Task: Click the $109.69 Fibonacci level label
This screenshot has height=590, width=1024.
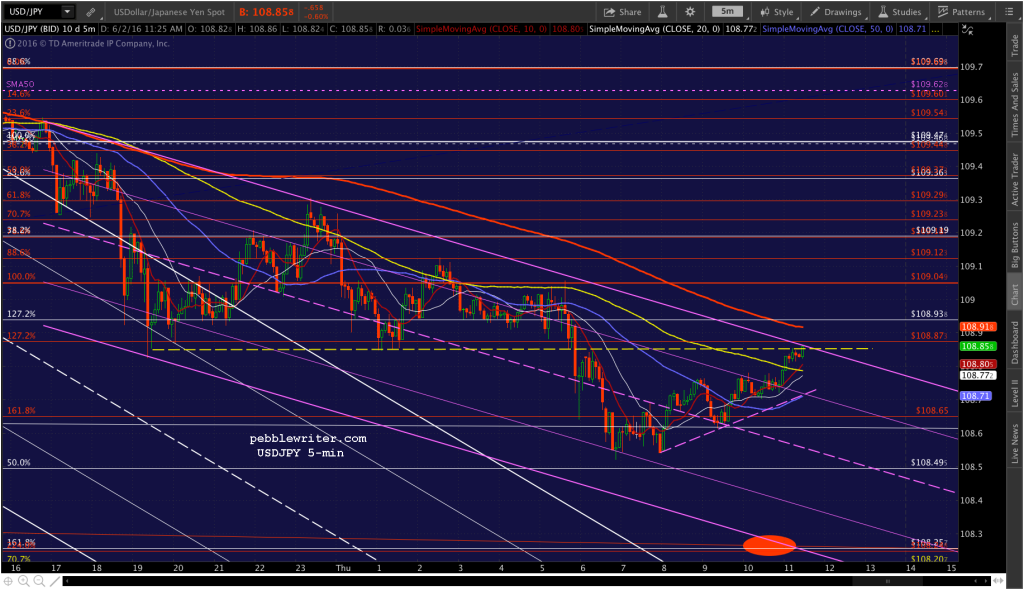Action: [929, 61]
